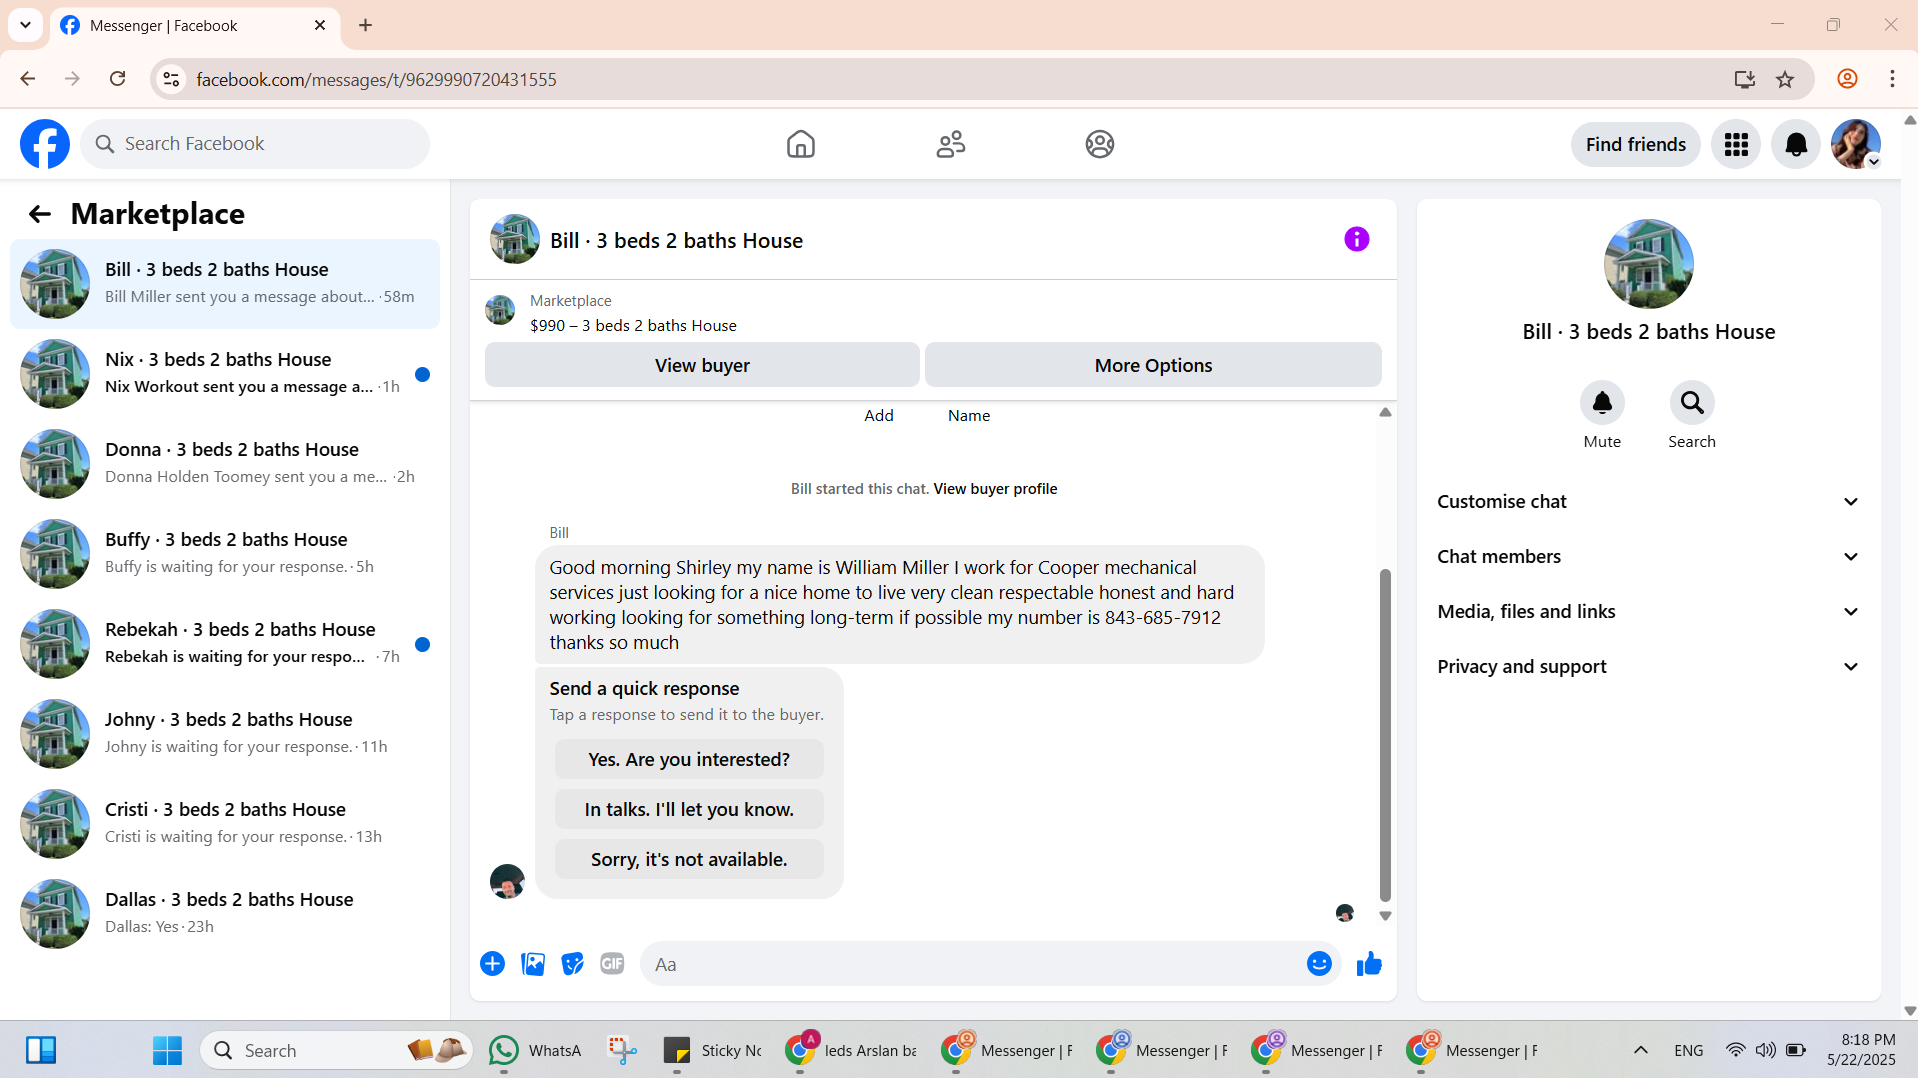Image resolution: width=1918 pixels, height=1078 pixels.
Task: Go back from Marketplace chats list
Action: (39, 214)
